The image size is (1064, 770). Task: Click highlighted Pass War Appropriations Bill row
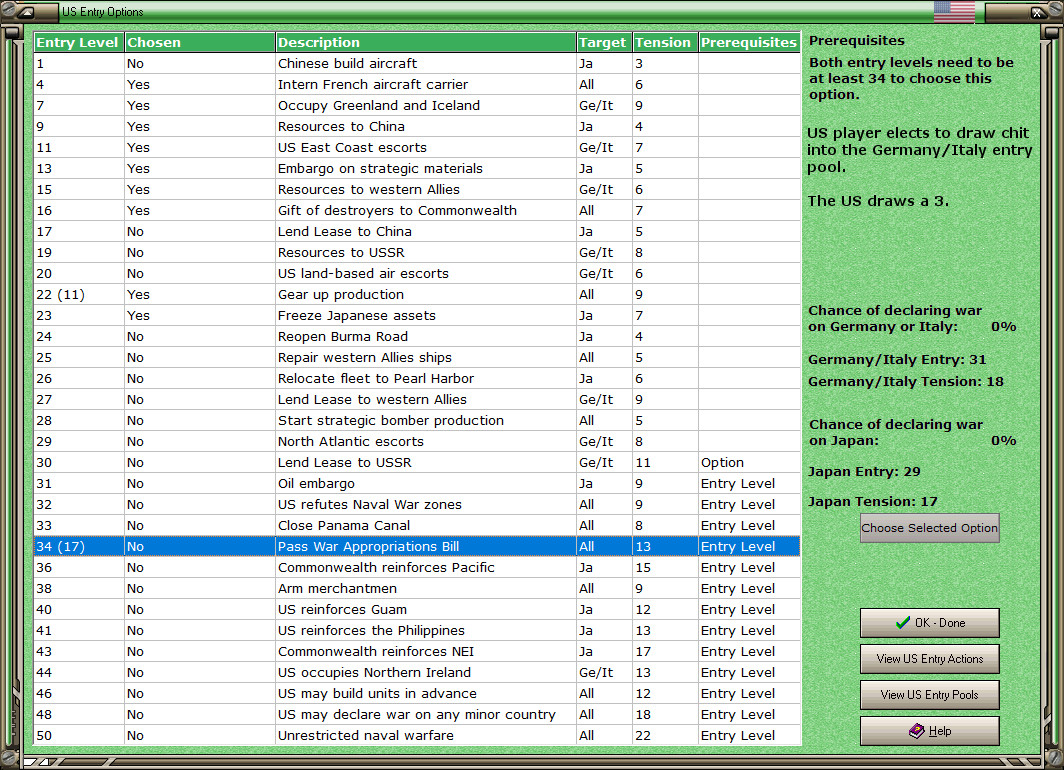(x=417, y=547)
